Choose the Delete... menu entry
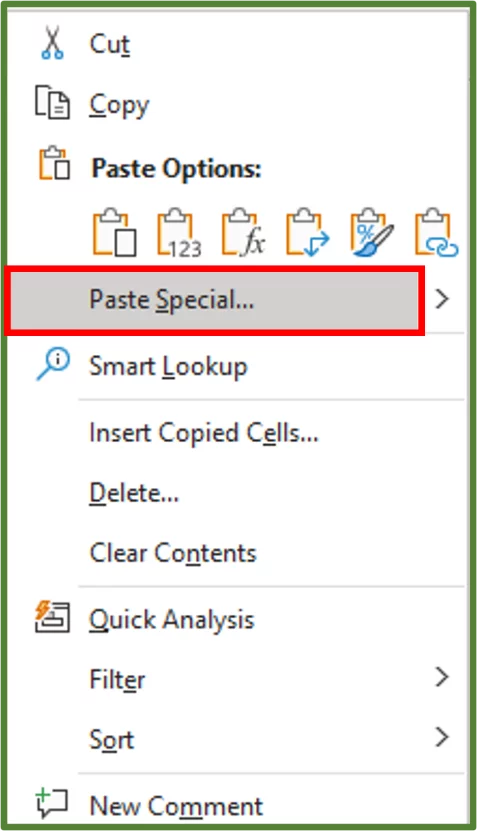Screen dimensions: 477x831 (134, 493)
